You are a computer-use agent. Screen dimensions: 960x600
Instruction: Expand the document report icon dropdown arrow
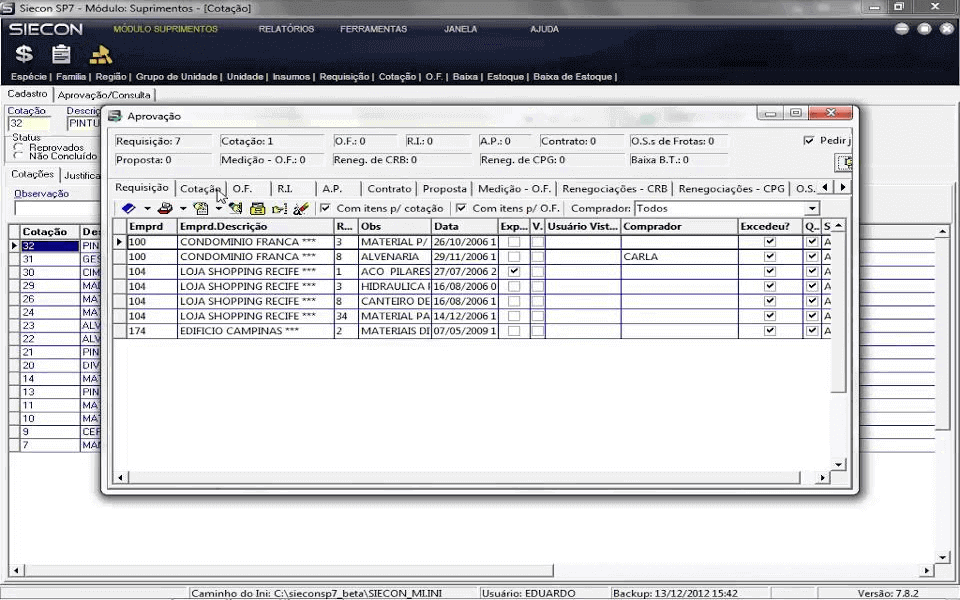tap(219, 208)
